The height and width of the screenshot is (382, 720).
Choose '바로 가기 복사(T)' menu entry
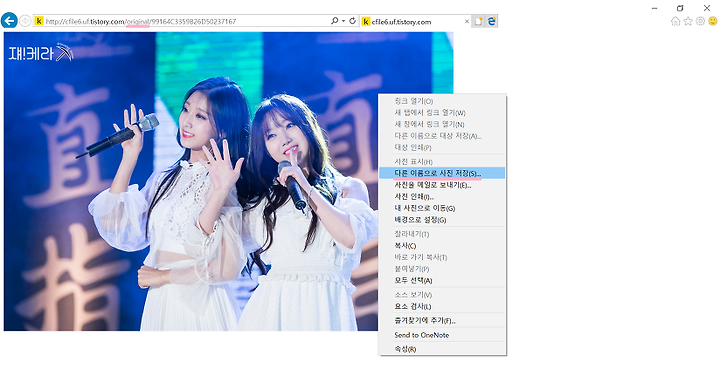coord(442,257)
